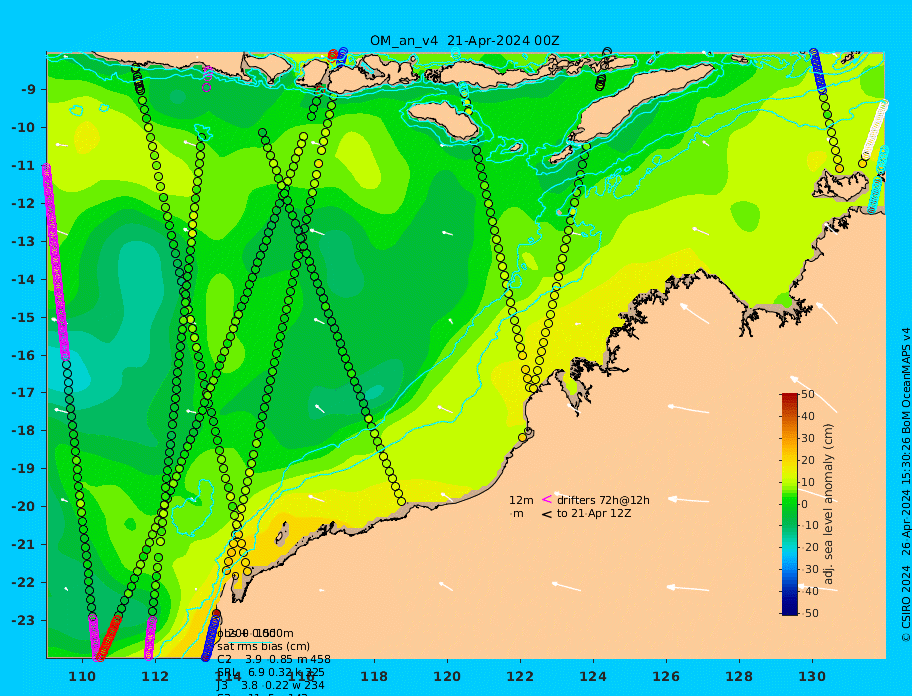Click the CSIRO 2024 BoM OceanMAPS copyright text

pos(906,485)
